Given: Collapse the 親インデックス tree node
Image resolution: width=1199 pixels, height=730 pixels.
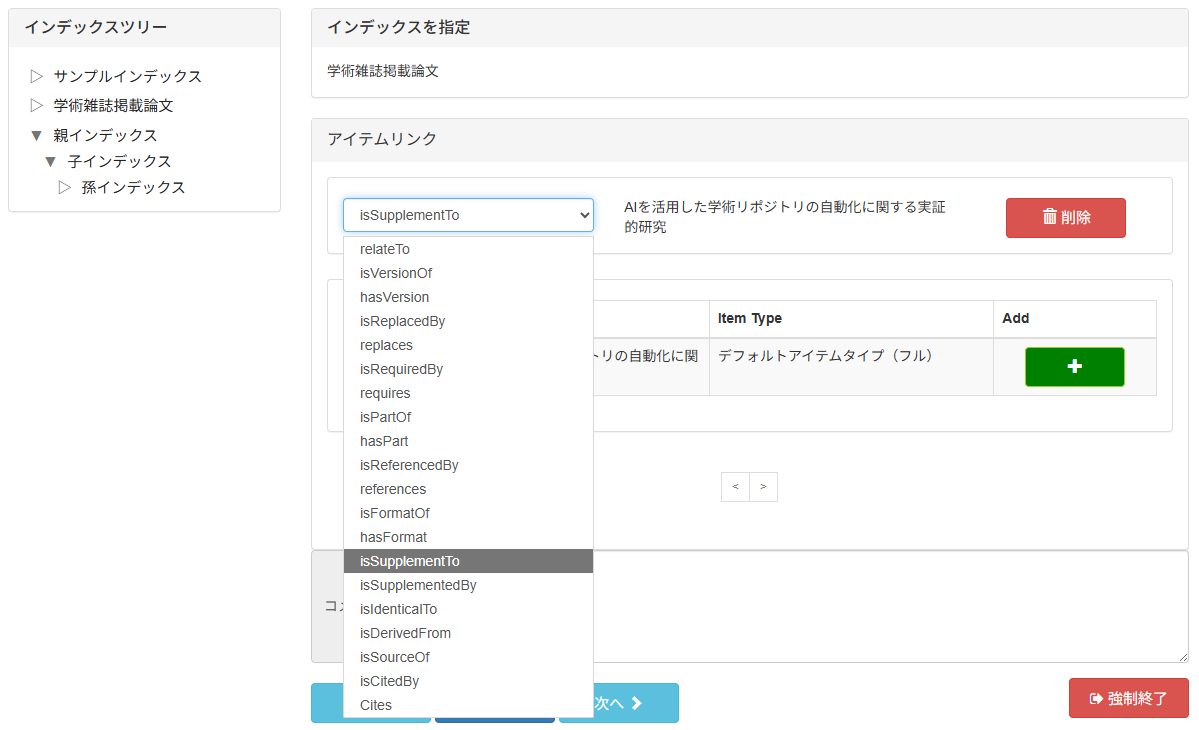Looking at the screenshot, I should pyautogui.click(x=37, y=135).
